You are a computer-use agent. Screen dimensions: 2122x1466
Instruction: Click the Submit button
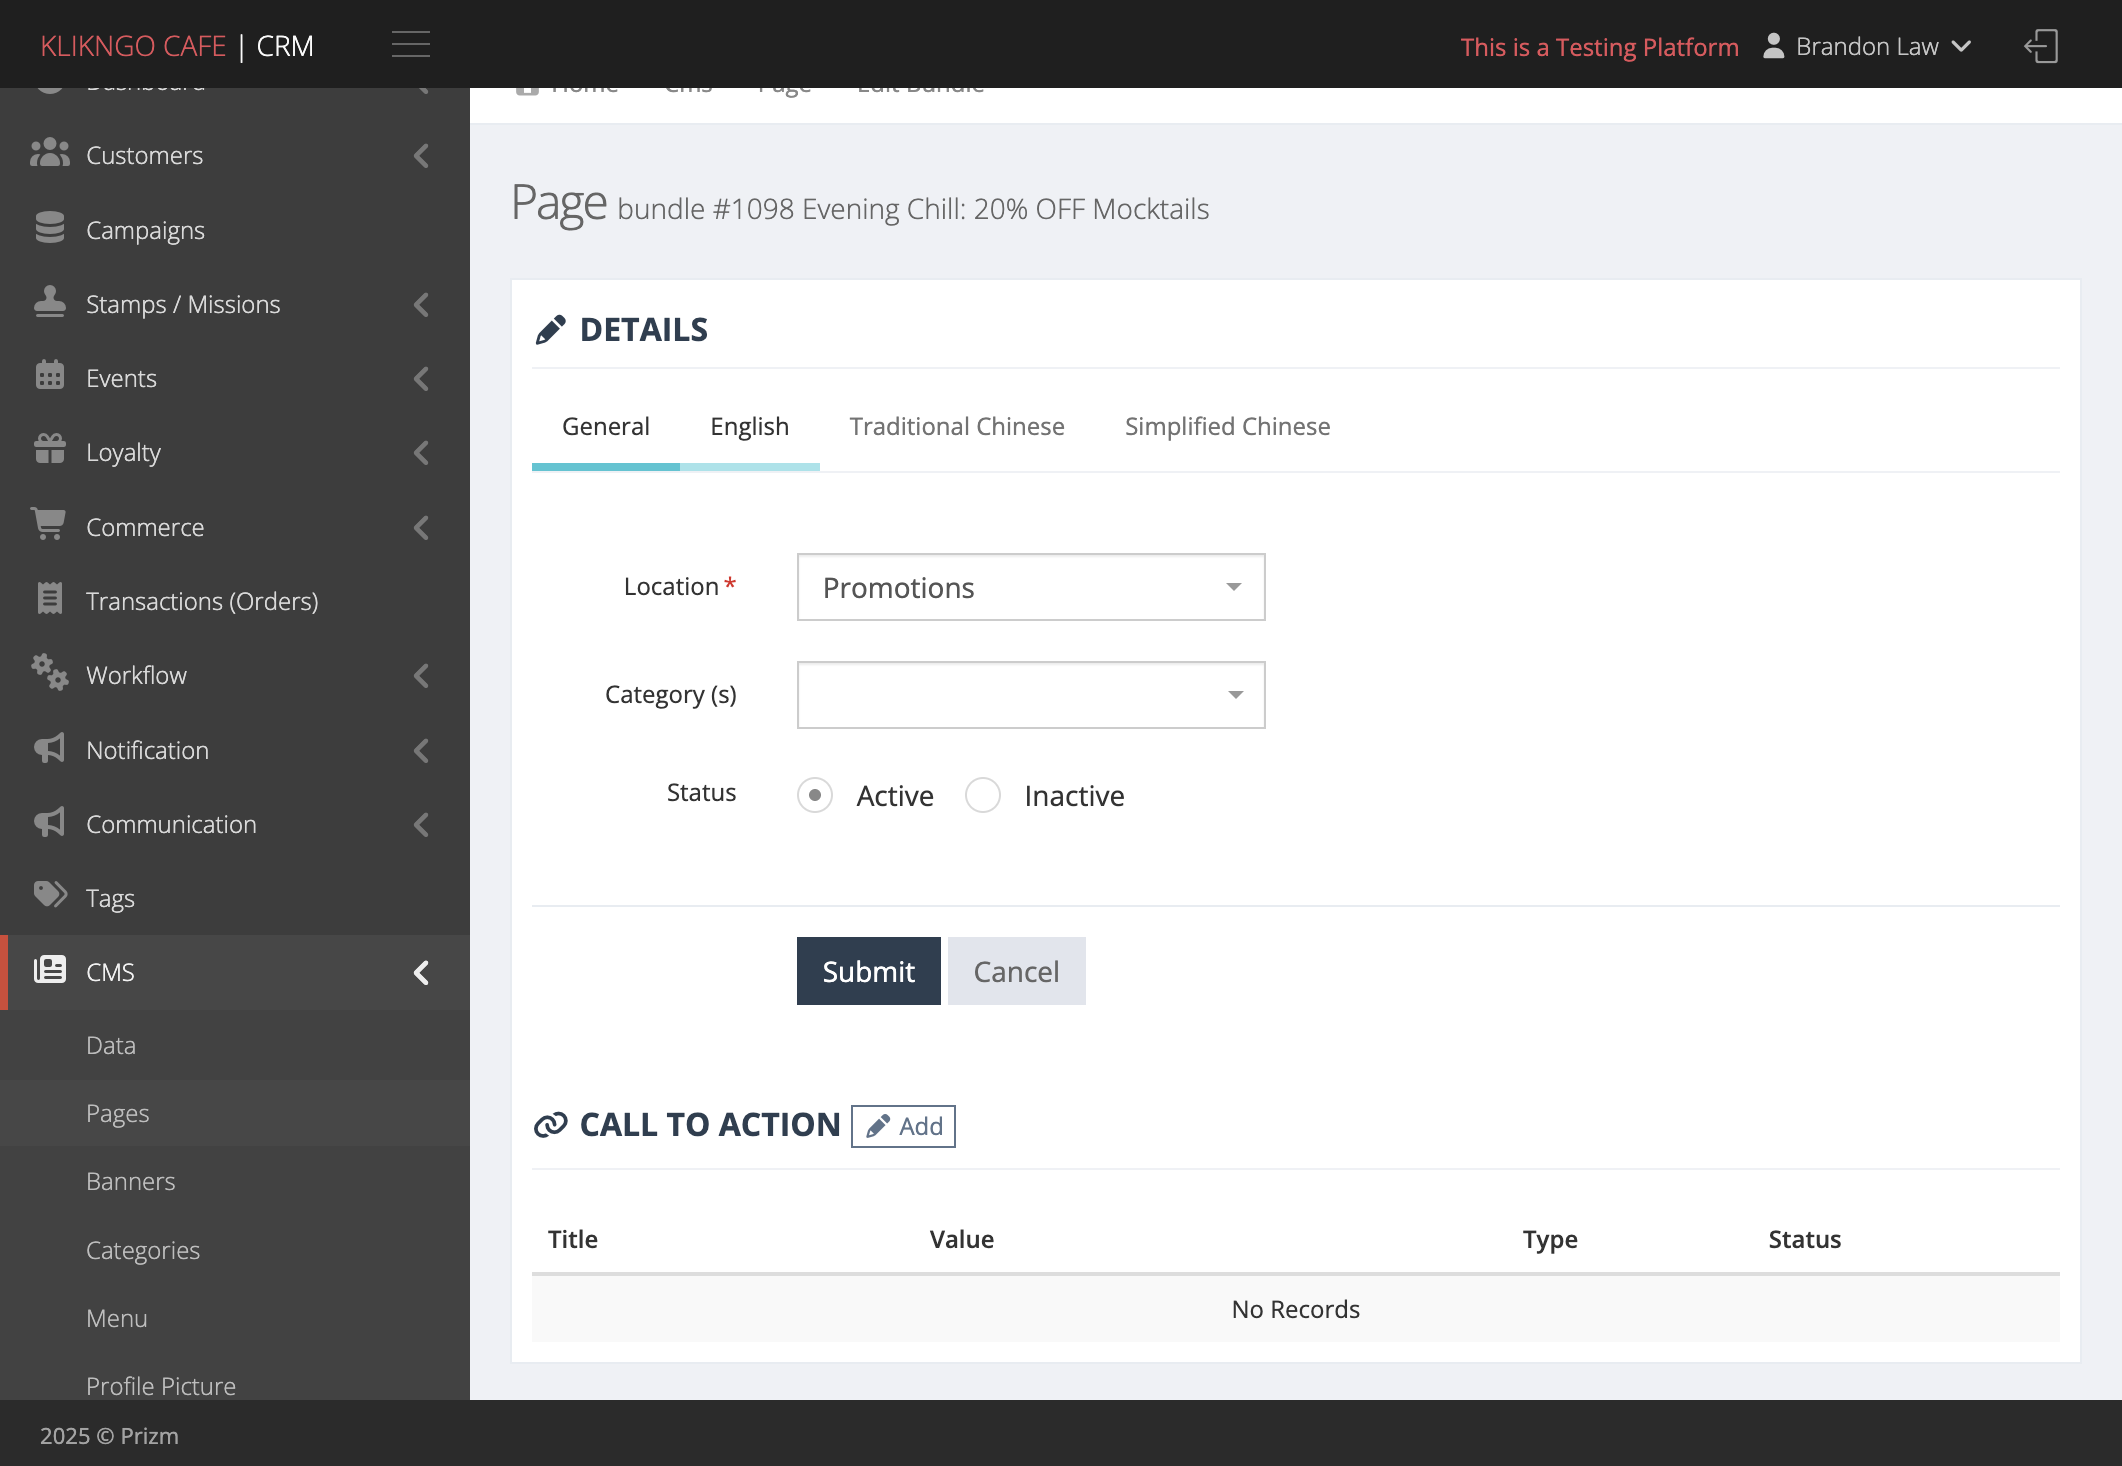tap(869, 971)
